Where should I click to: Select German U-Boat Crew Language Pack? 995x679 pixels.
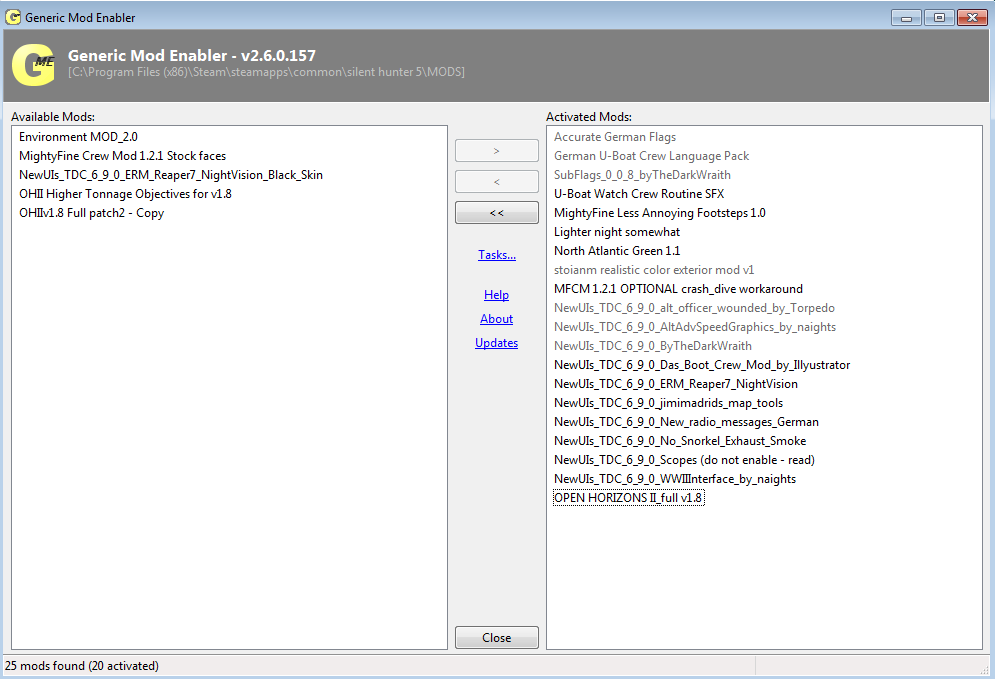coord(651,156)
